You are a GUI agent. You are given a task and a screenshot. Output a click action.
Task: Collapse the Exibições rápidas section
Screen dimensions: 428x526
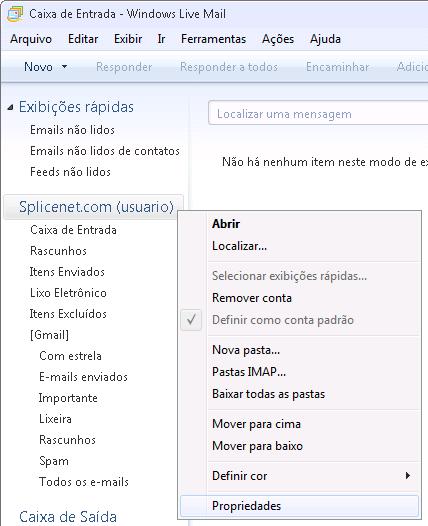pyautogui.click(x=11, y=108)
